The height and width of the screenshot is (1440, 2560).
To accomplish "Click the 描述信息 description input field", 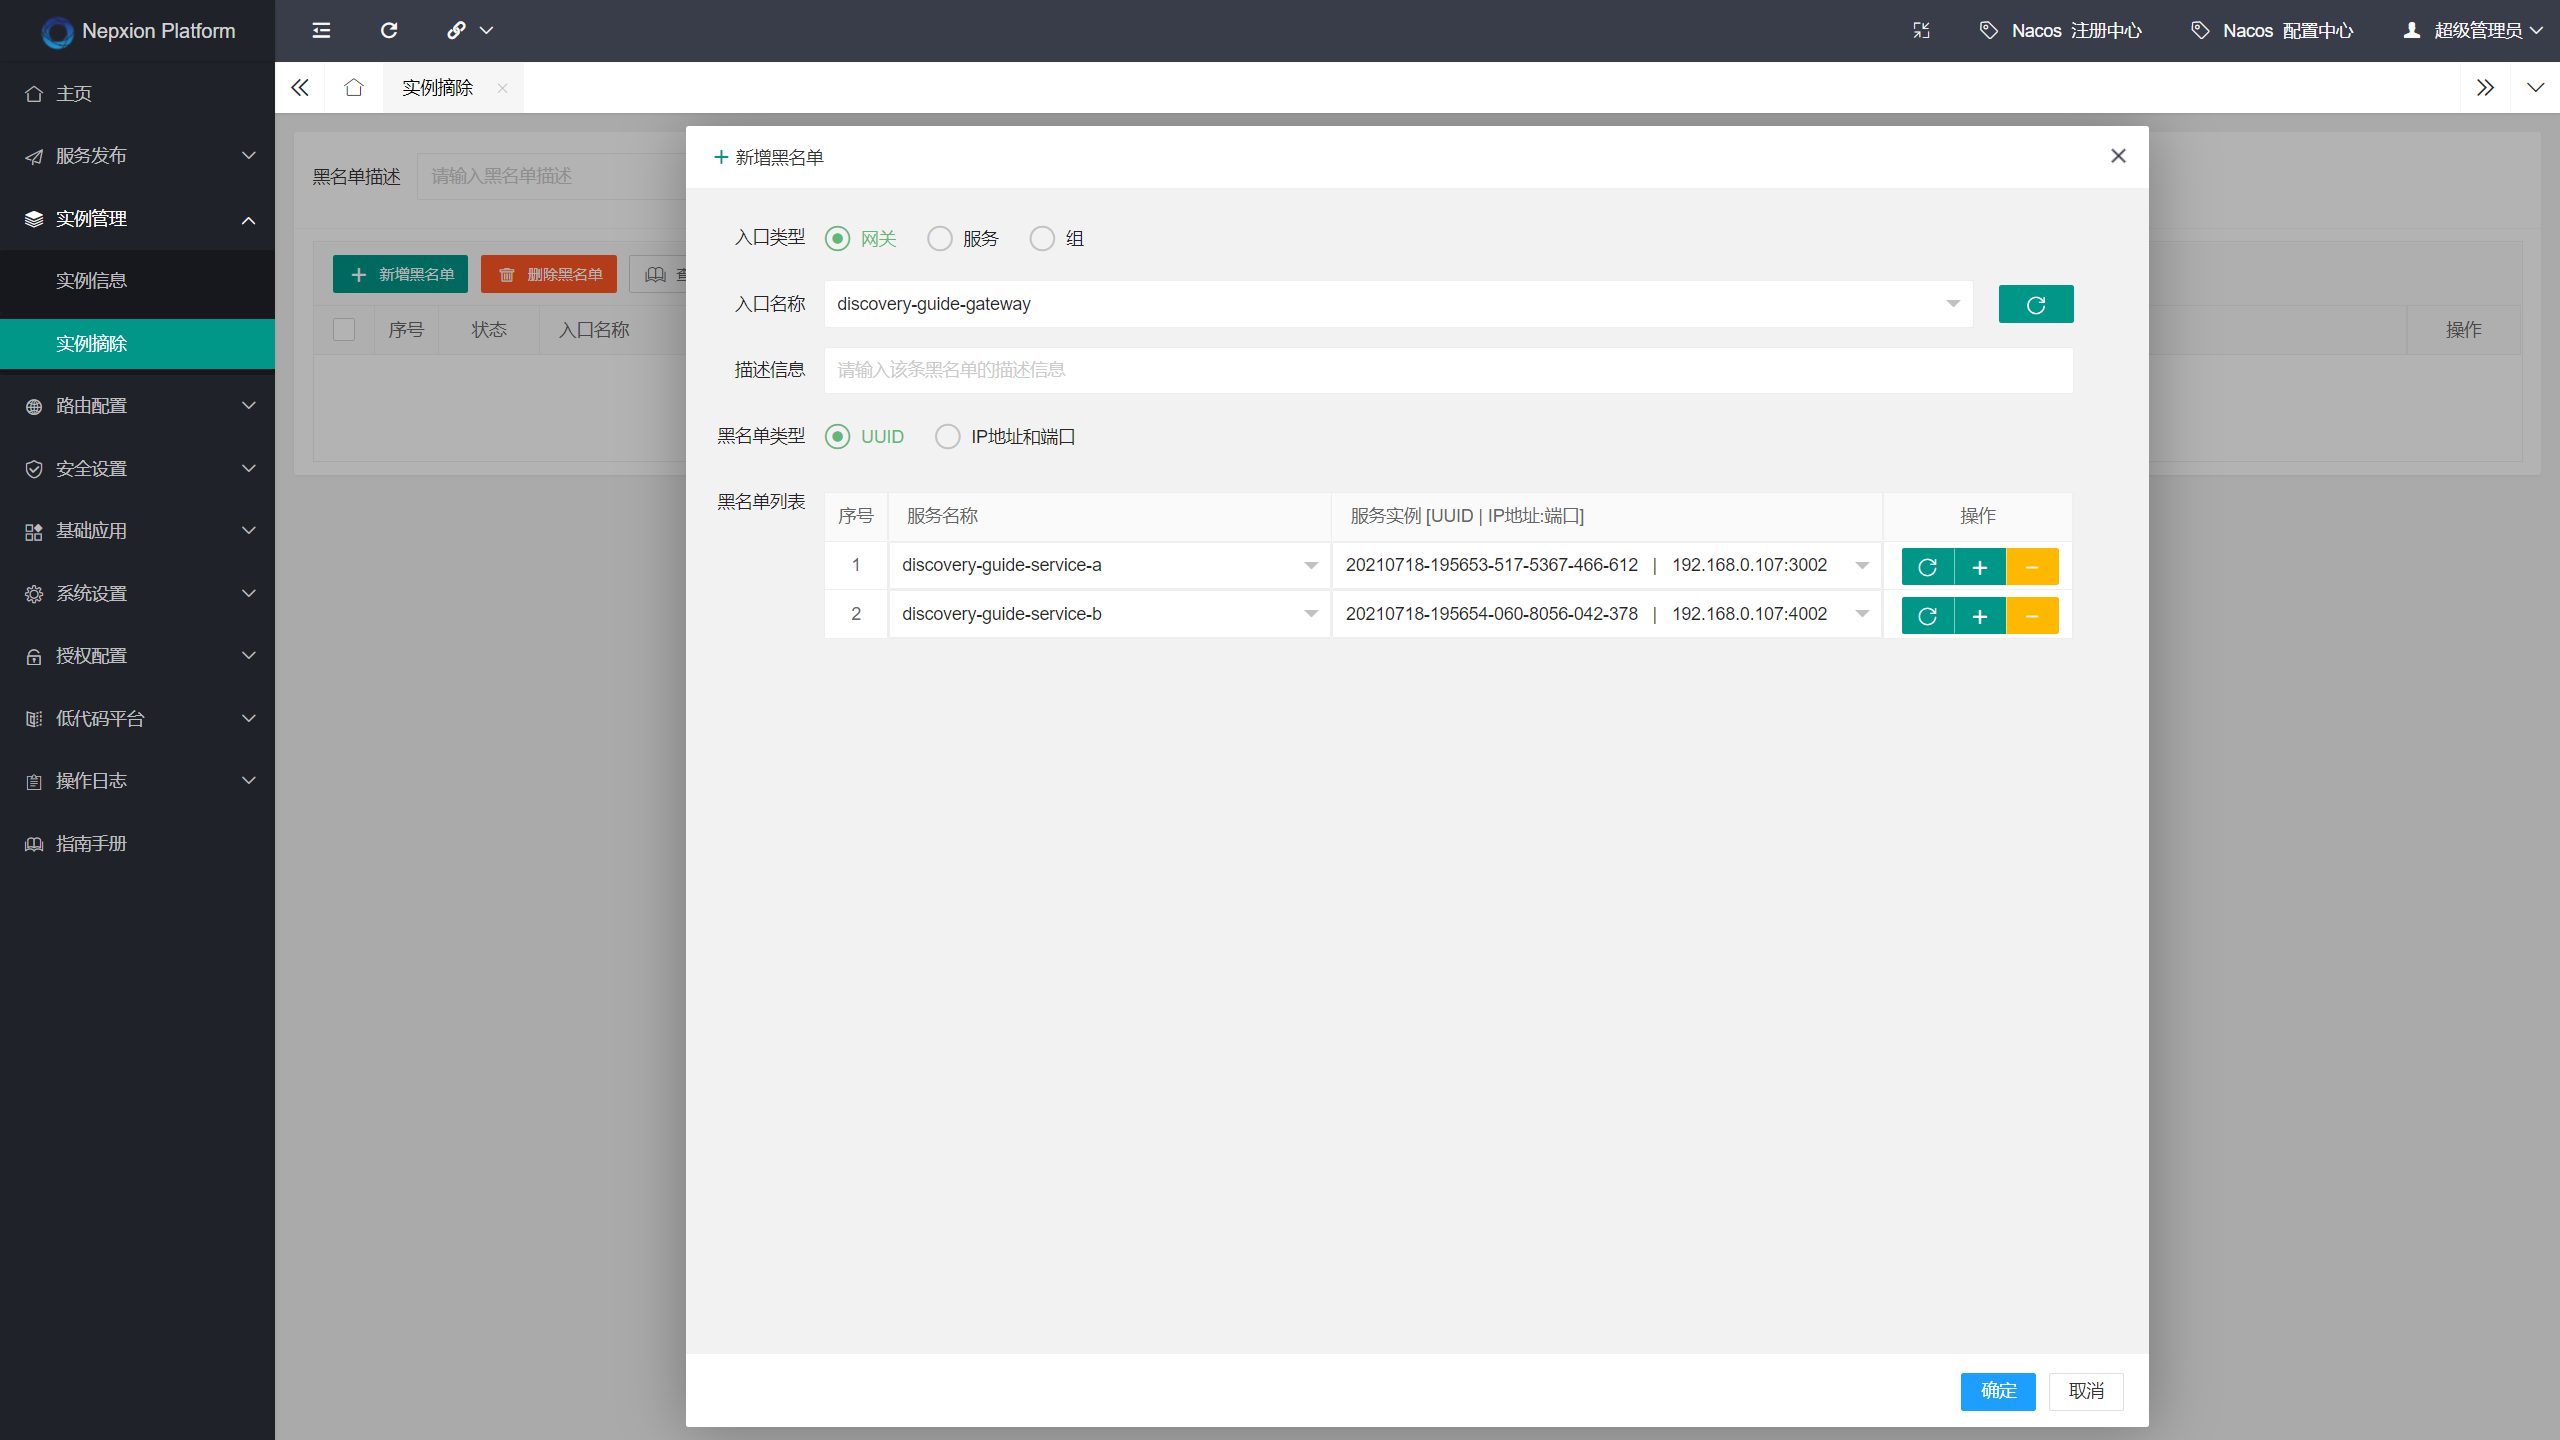I will click(1447, 370).
